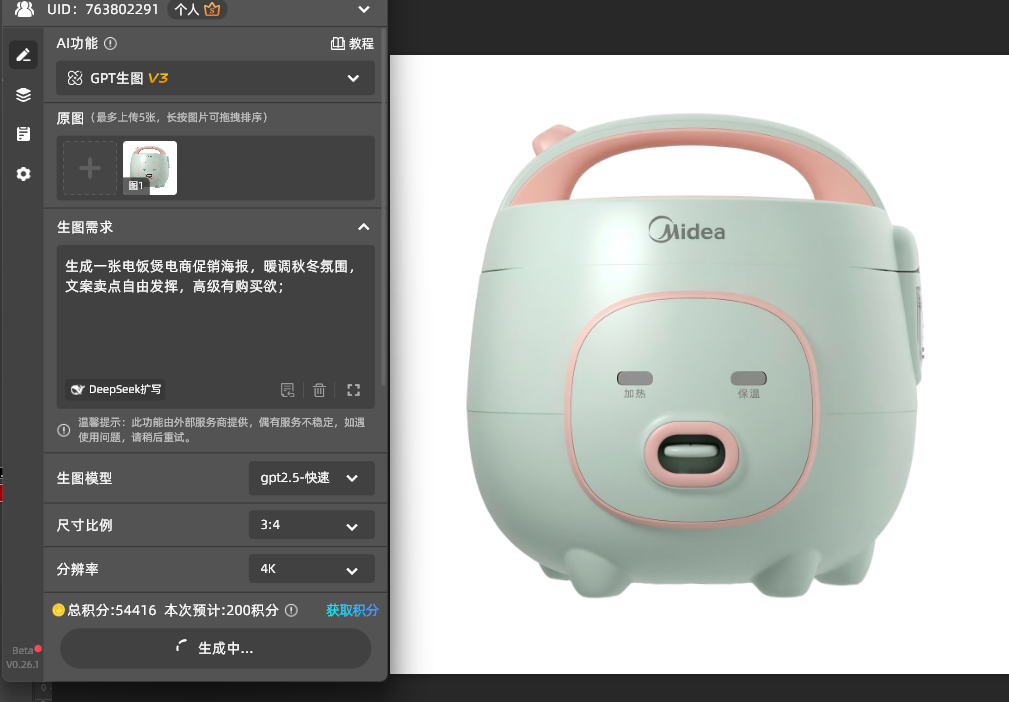1009x702 pixels.
Task: Expand the account dropdown chevron at top
Action: coord(364,9)
